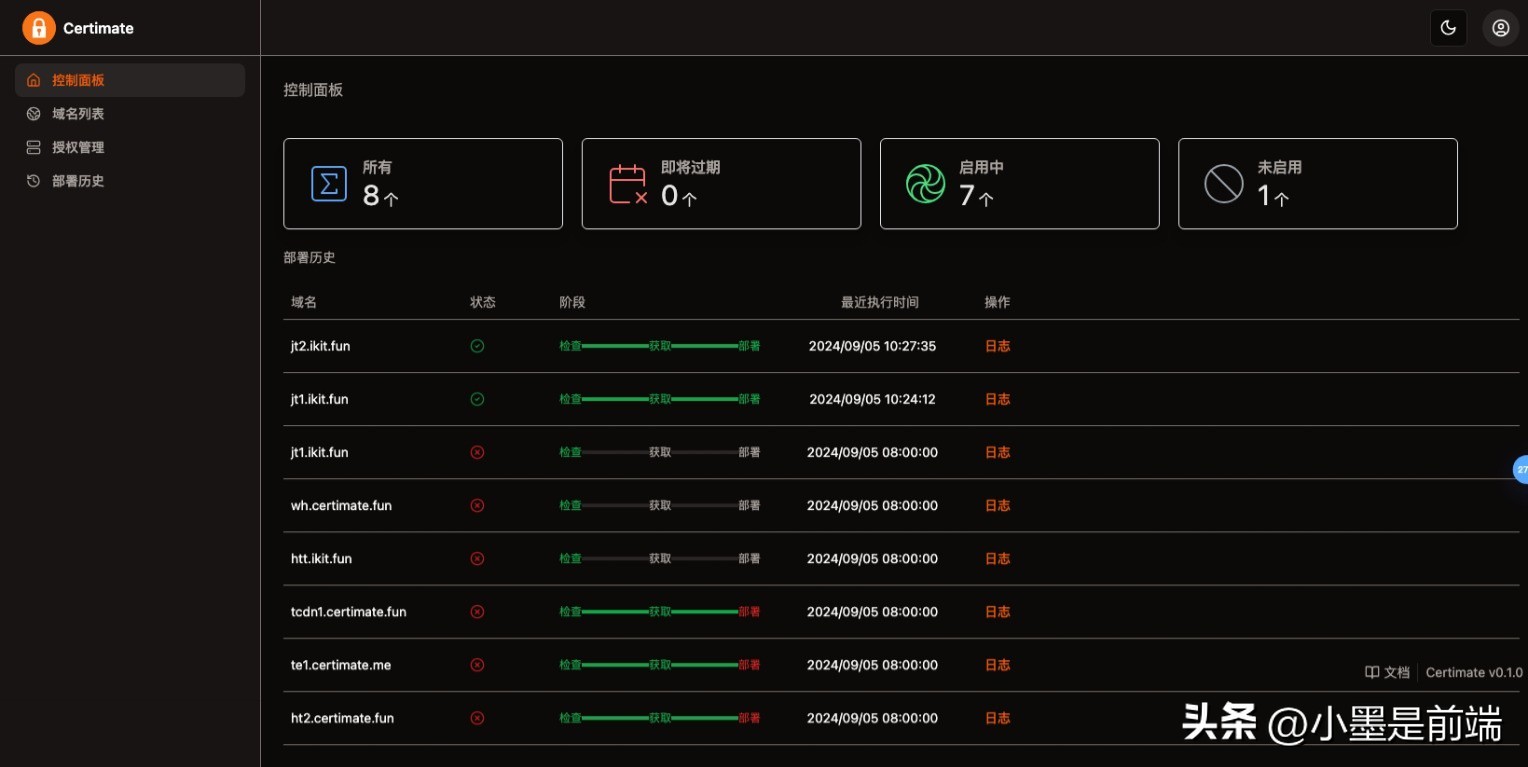This screenshot has width=1528, height=767.
Task: Click the 最近执行时间 column header
Action: point(879,301)
